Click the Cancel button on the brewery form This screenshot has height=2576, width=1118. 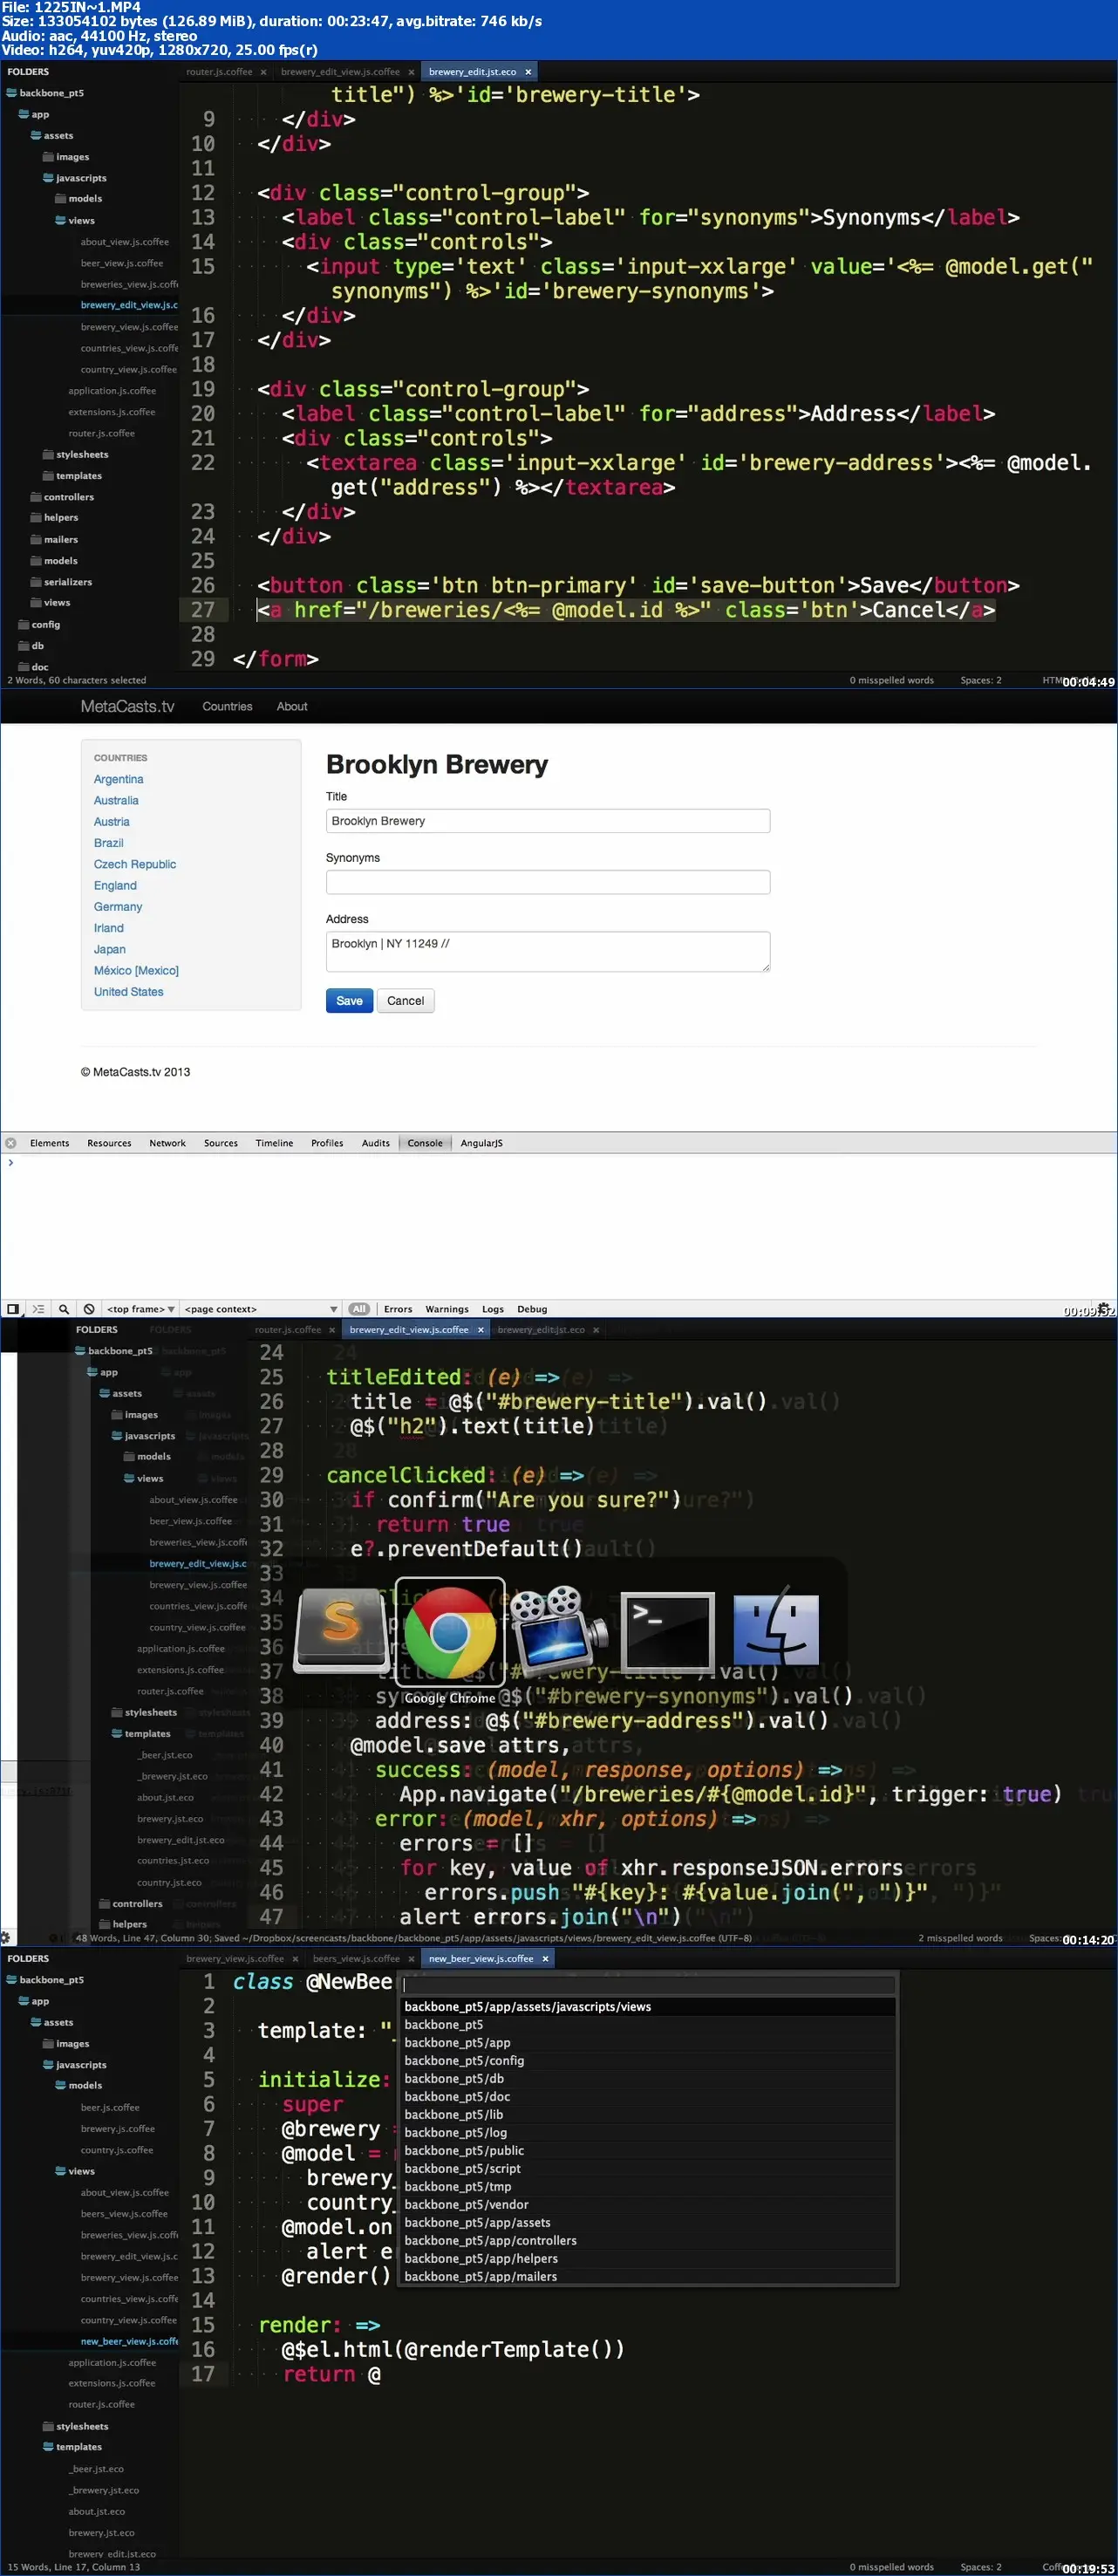(x=405, y=1001)
